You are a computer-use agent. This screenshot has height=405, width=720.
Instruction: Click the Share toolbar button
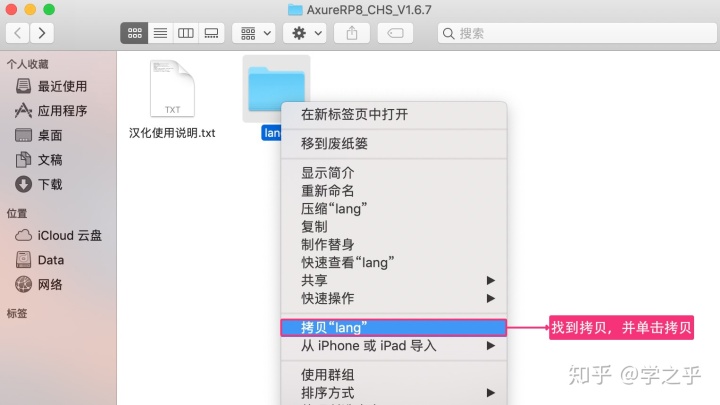tap(352, 33)
